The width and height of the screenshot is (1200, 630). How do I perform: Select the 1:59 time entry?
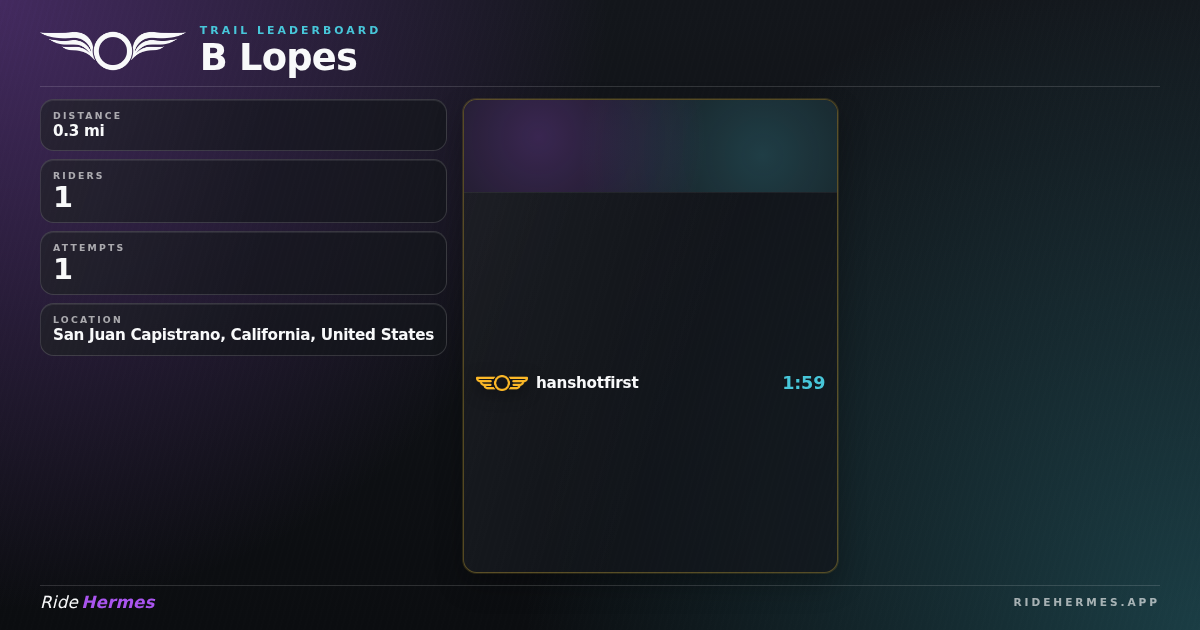(x=804, y=383)
